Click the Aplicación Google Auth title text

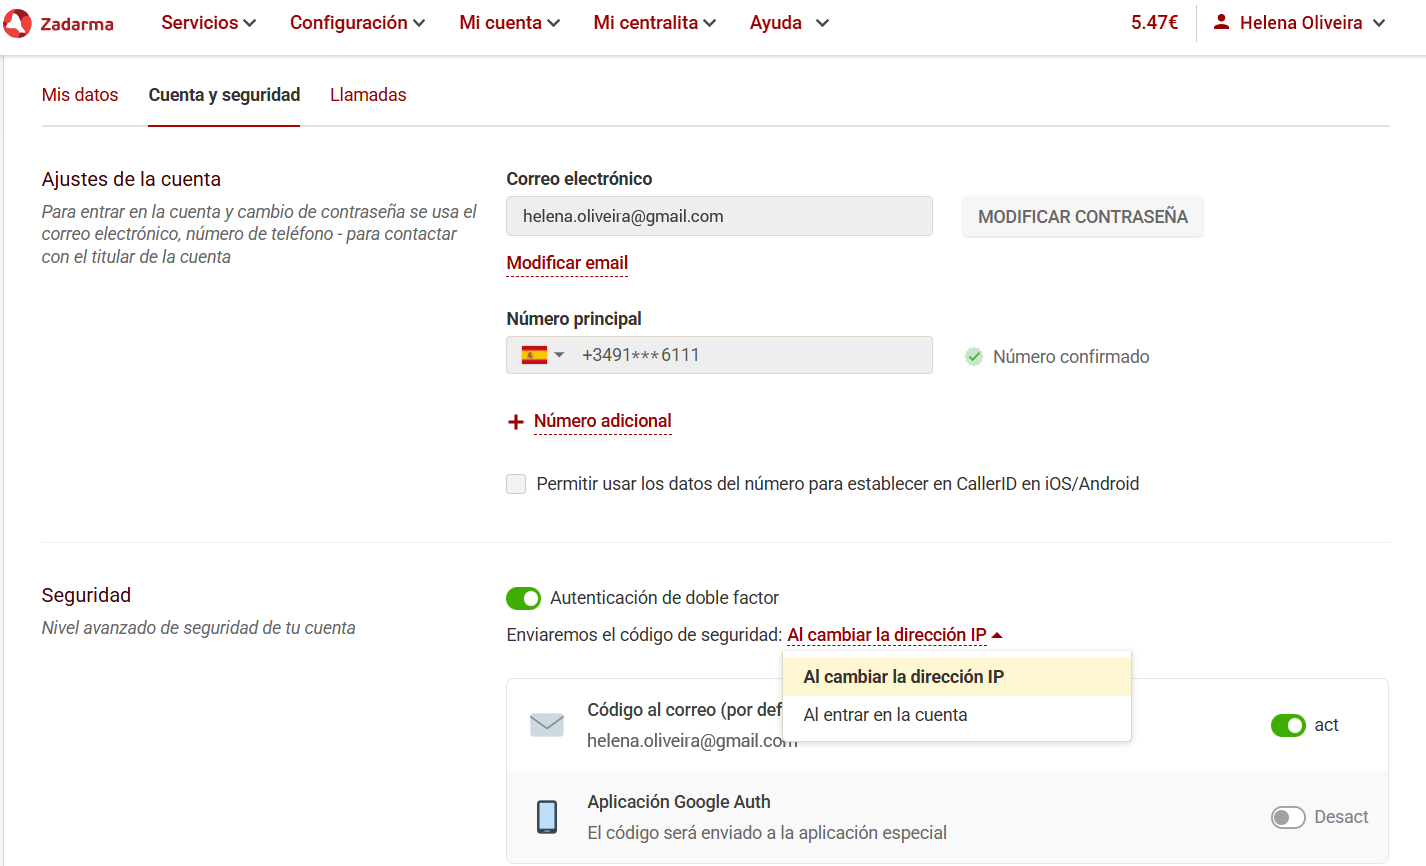tap(679, 802)
